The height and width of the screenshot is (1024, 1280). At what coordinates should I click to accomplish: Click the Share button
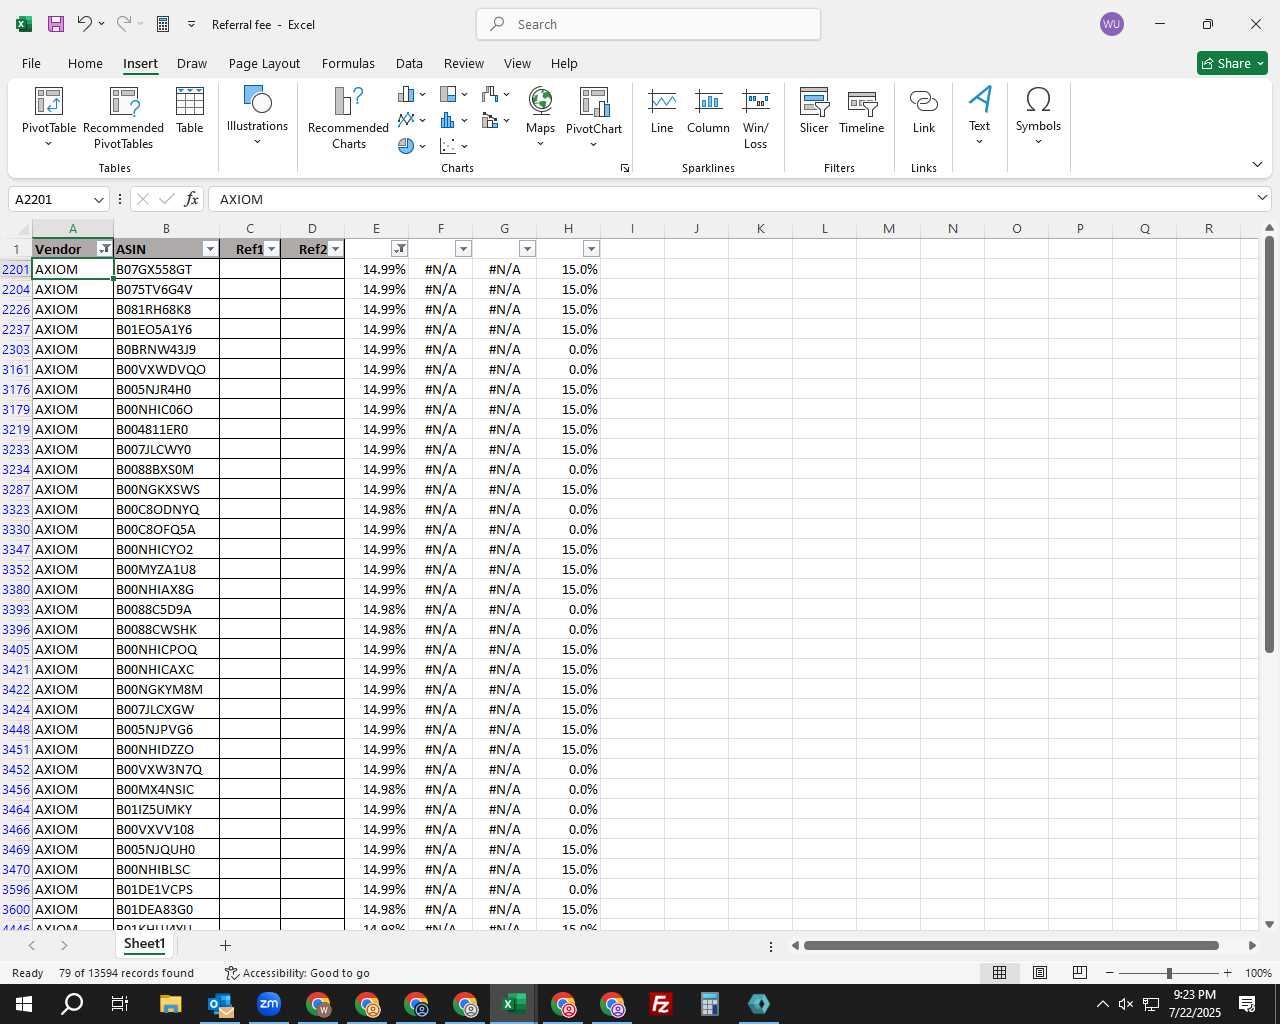[x=1232, y=63]
